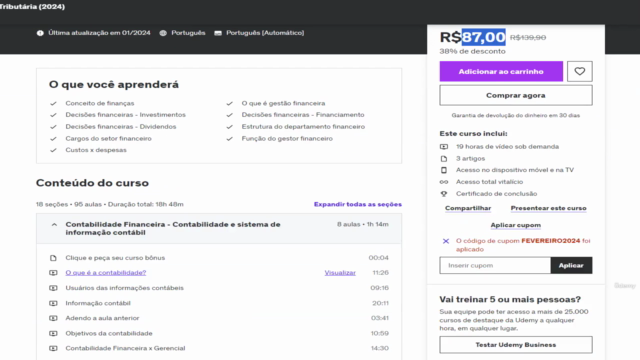The image size is (640, 360).
Task: Click the Garantia de devolução text
Action: [x=516, y=116]
